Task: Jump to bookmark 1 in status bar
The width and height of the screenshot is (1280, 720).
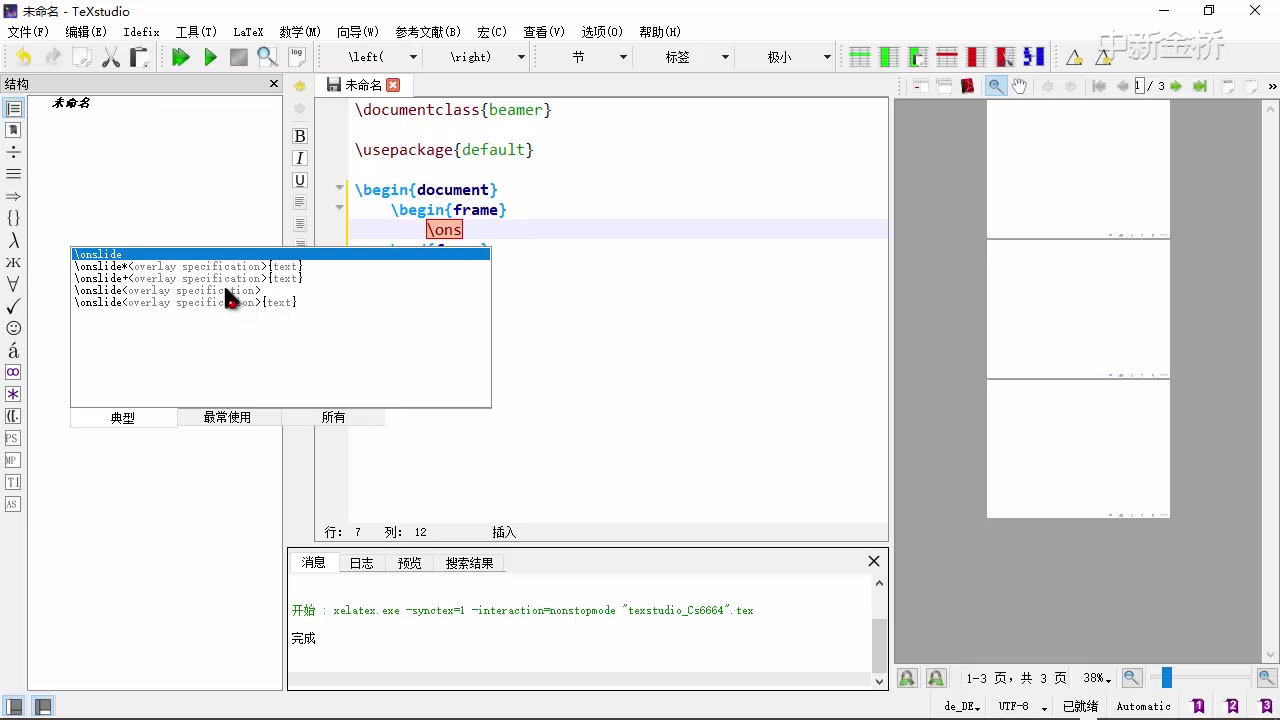Action: (1198, 706)
